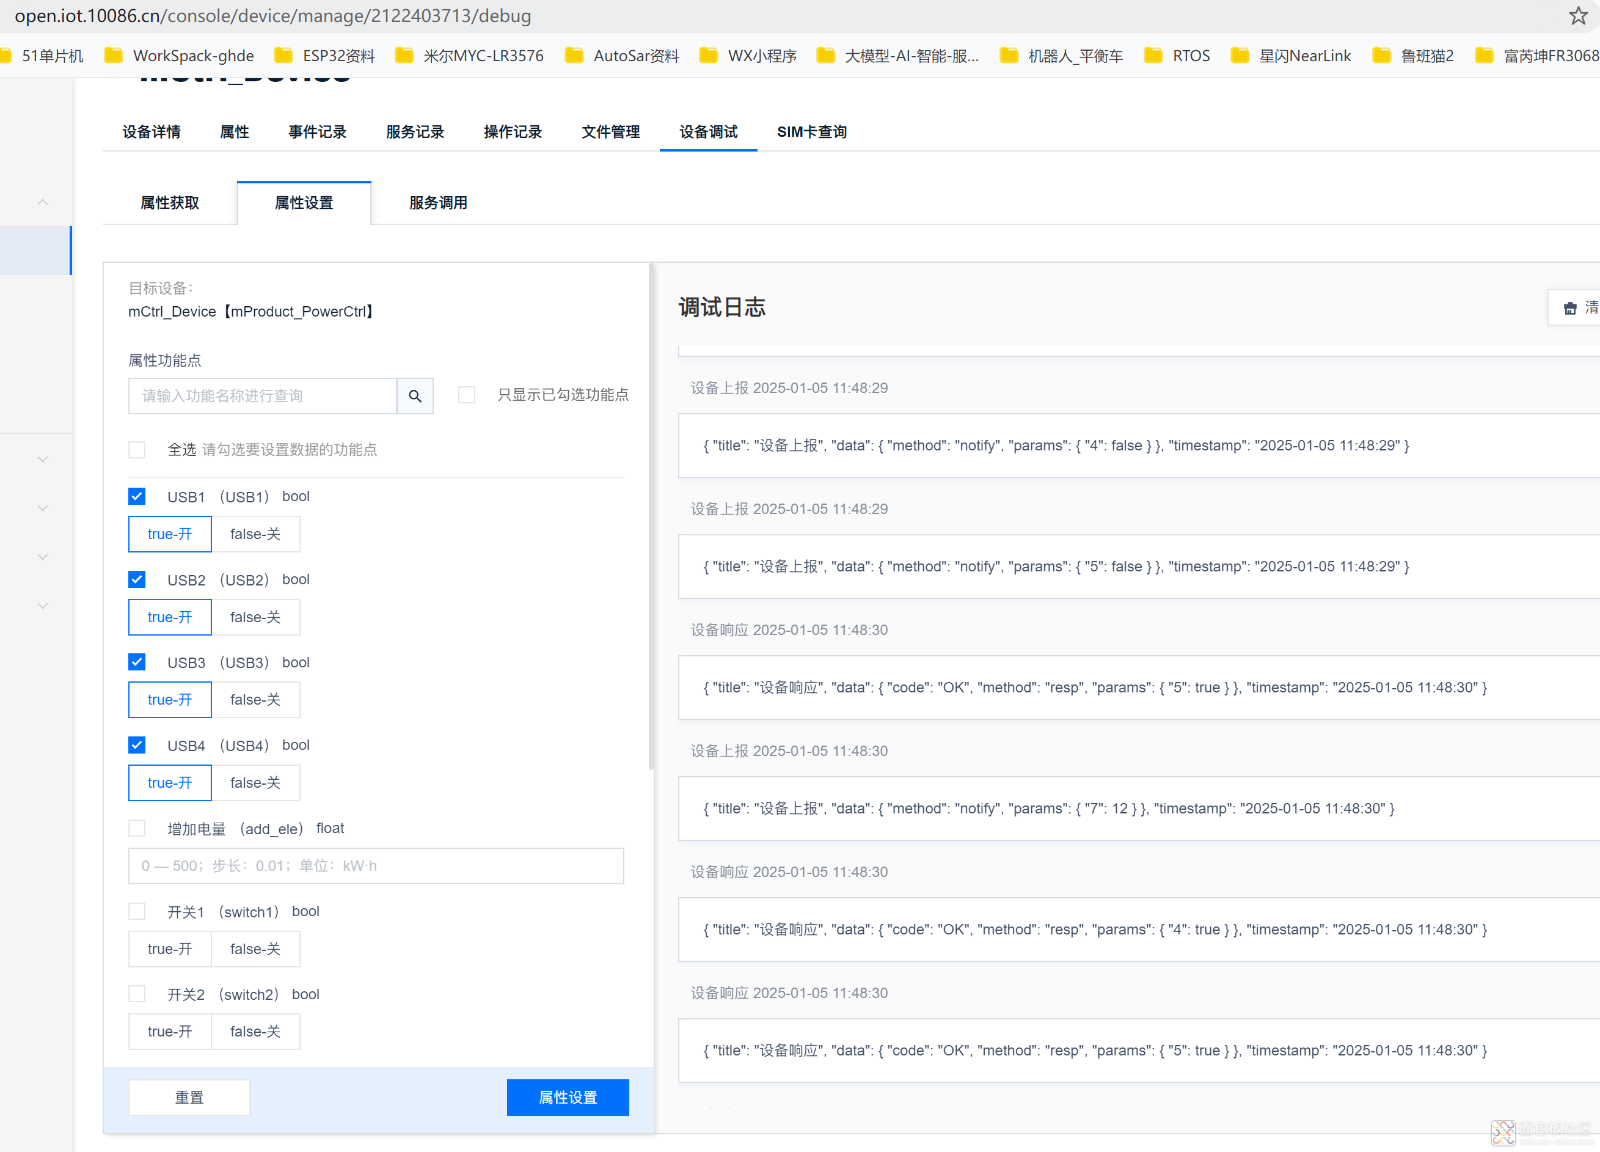The width and height of the screenshot is (1600, 1152).
Task: Expand the last sidebar chevron
Action: [x=42, y=606]
